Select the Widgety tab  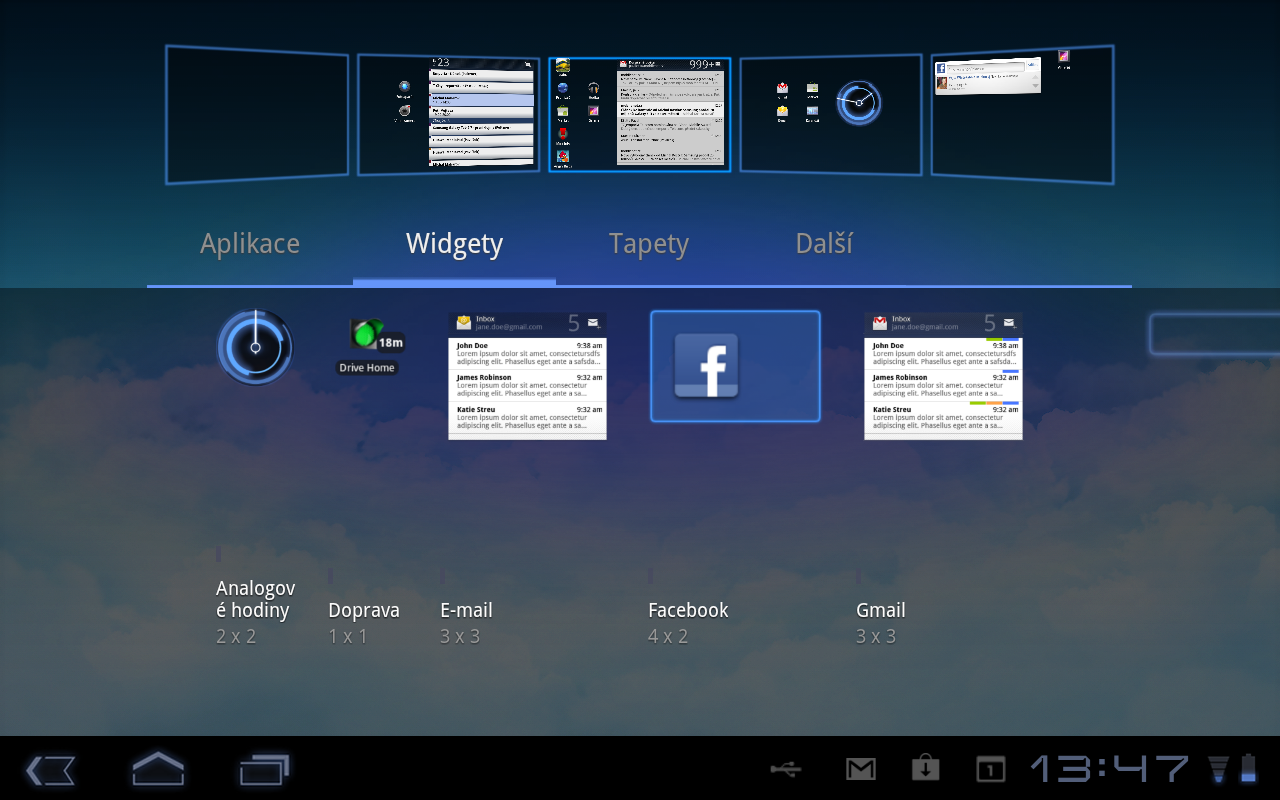click(454, 243)
